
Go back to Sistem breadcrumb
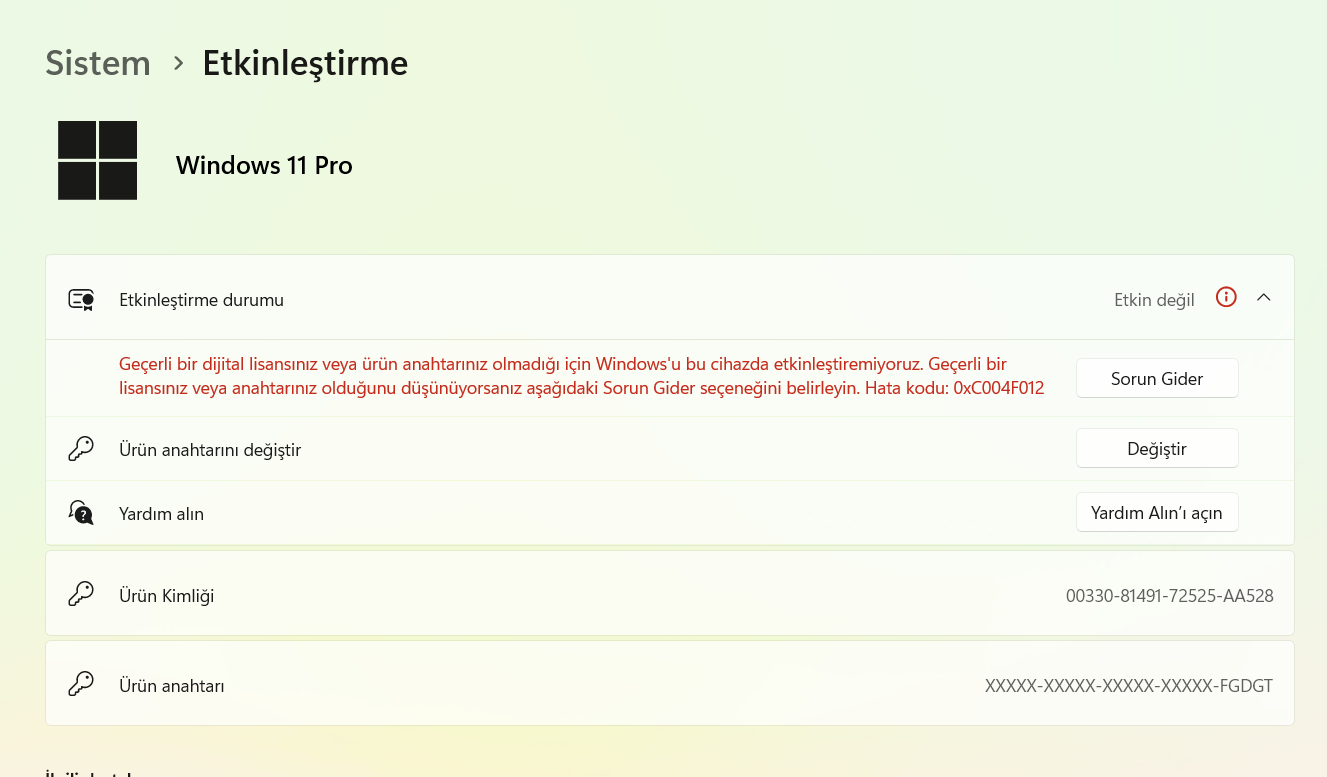(98, 63)
